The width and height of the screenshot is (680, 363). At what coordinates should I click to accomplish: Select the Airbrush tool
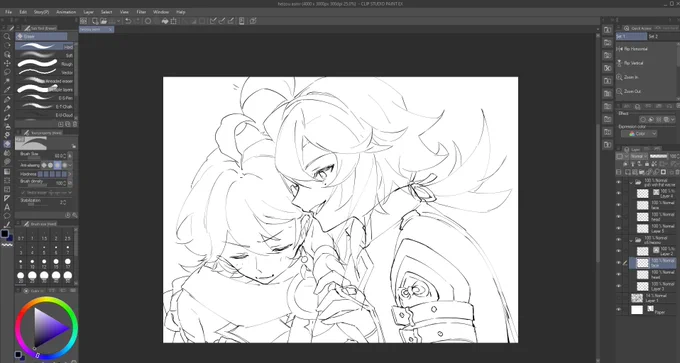[x=7, y=126]
